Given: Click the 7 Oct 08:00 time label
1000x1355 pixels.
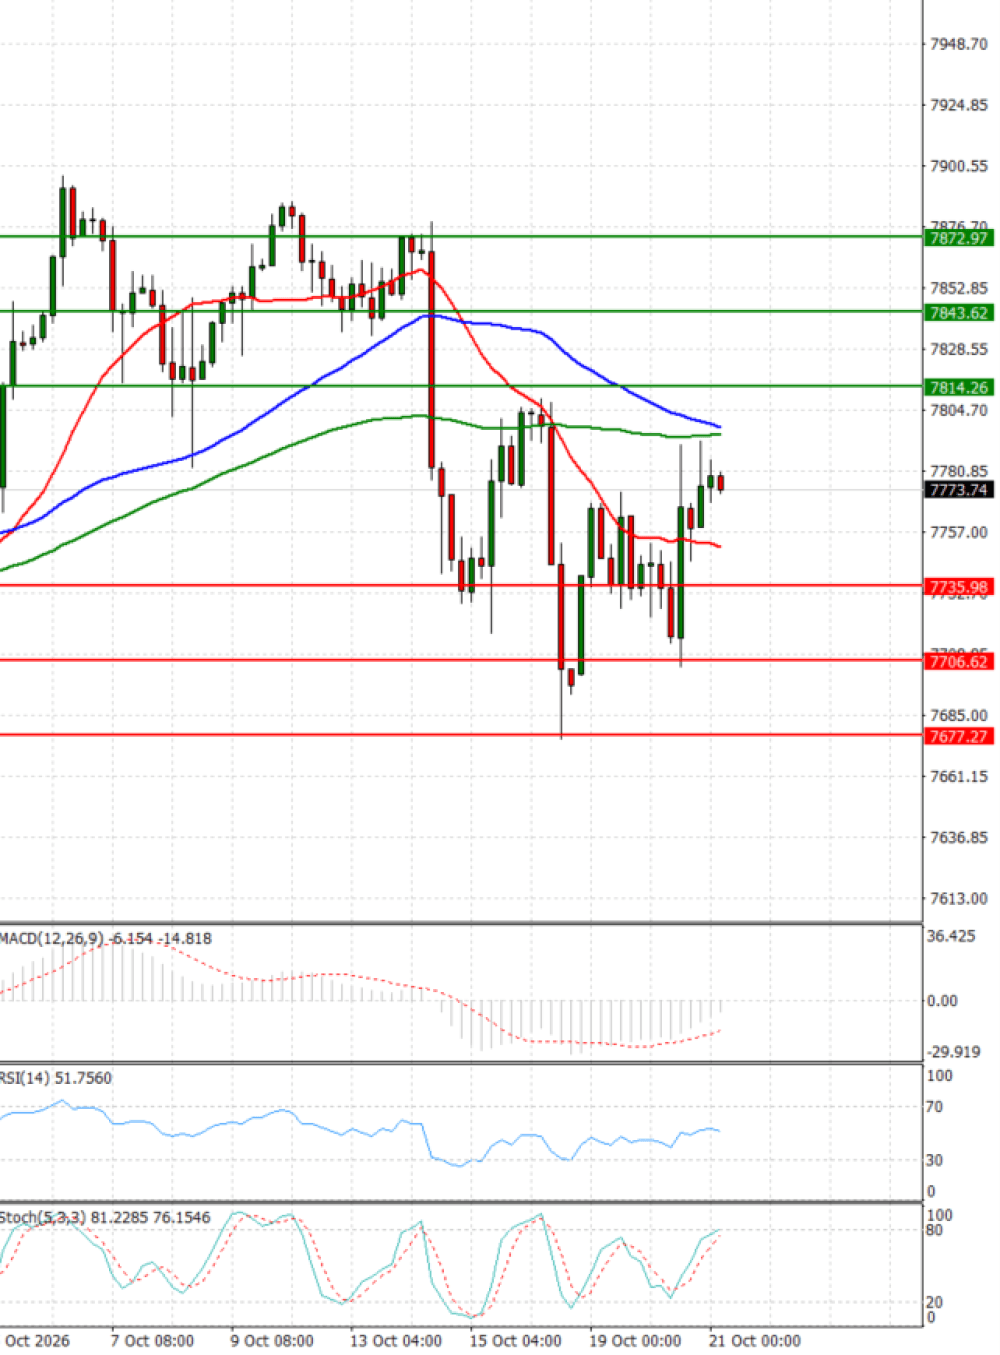Looking at the screenshot, I should (152, 1340).
